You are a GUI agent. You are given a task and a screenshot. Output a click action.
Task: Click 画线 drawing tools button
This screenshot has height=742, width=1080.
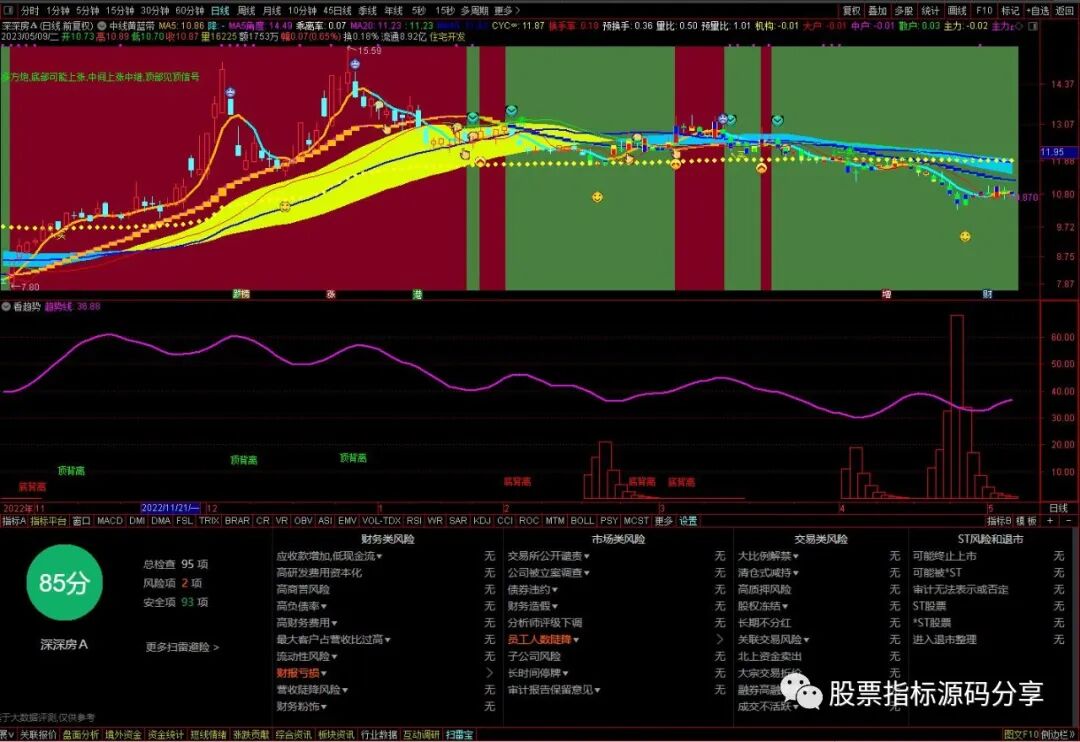coord(957,11)
